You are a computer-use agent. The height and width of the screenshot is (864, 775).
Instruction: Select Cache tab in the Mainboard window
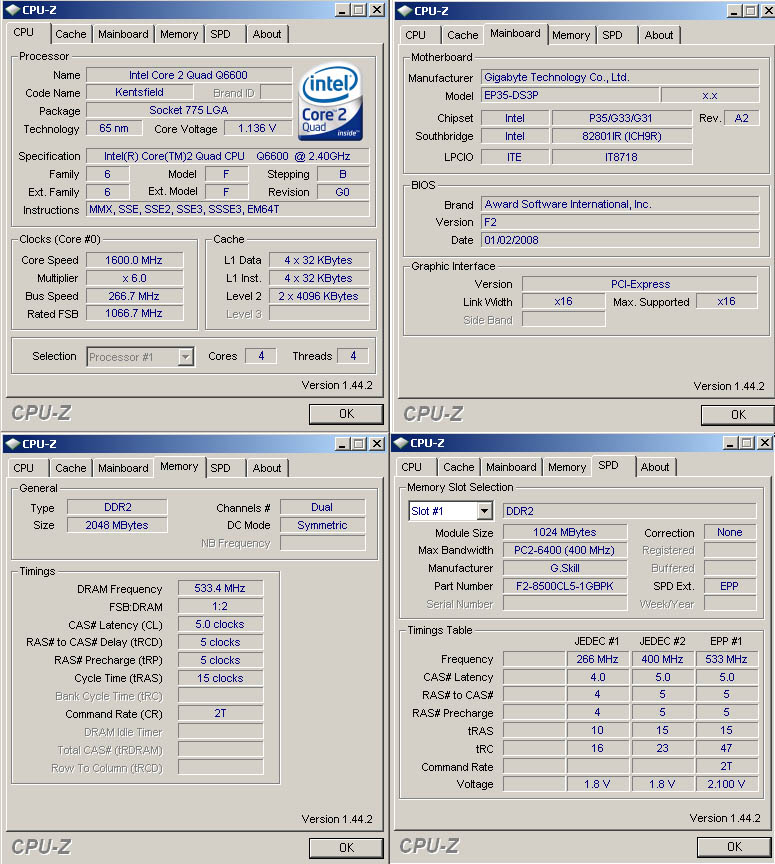click(x=462, y=35)
